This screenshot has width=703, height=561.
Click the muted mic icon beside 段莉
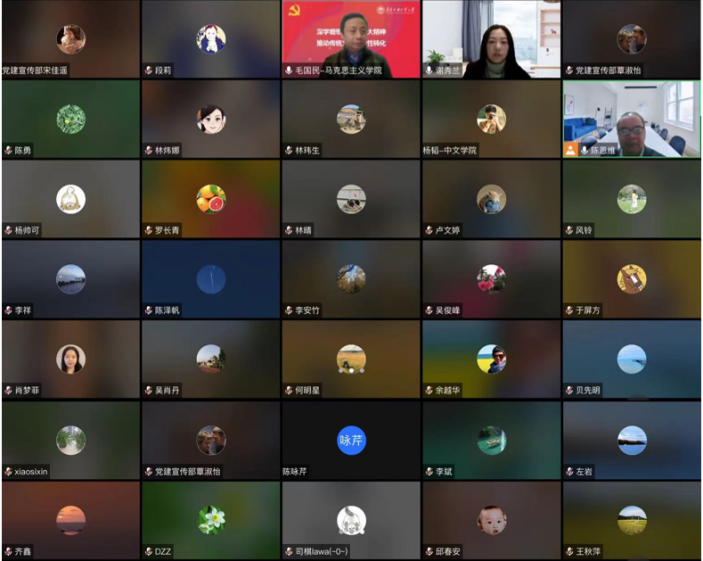pyautogui.click(x=148, y=71)
